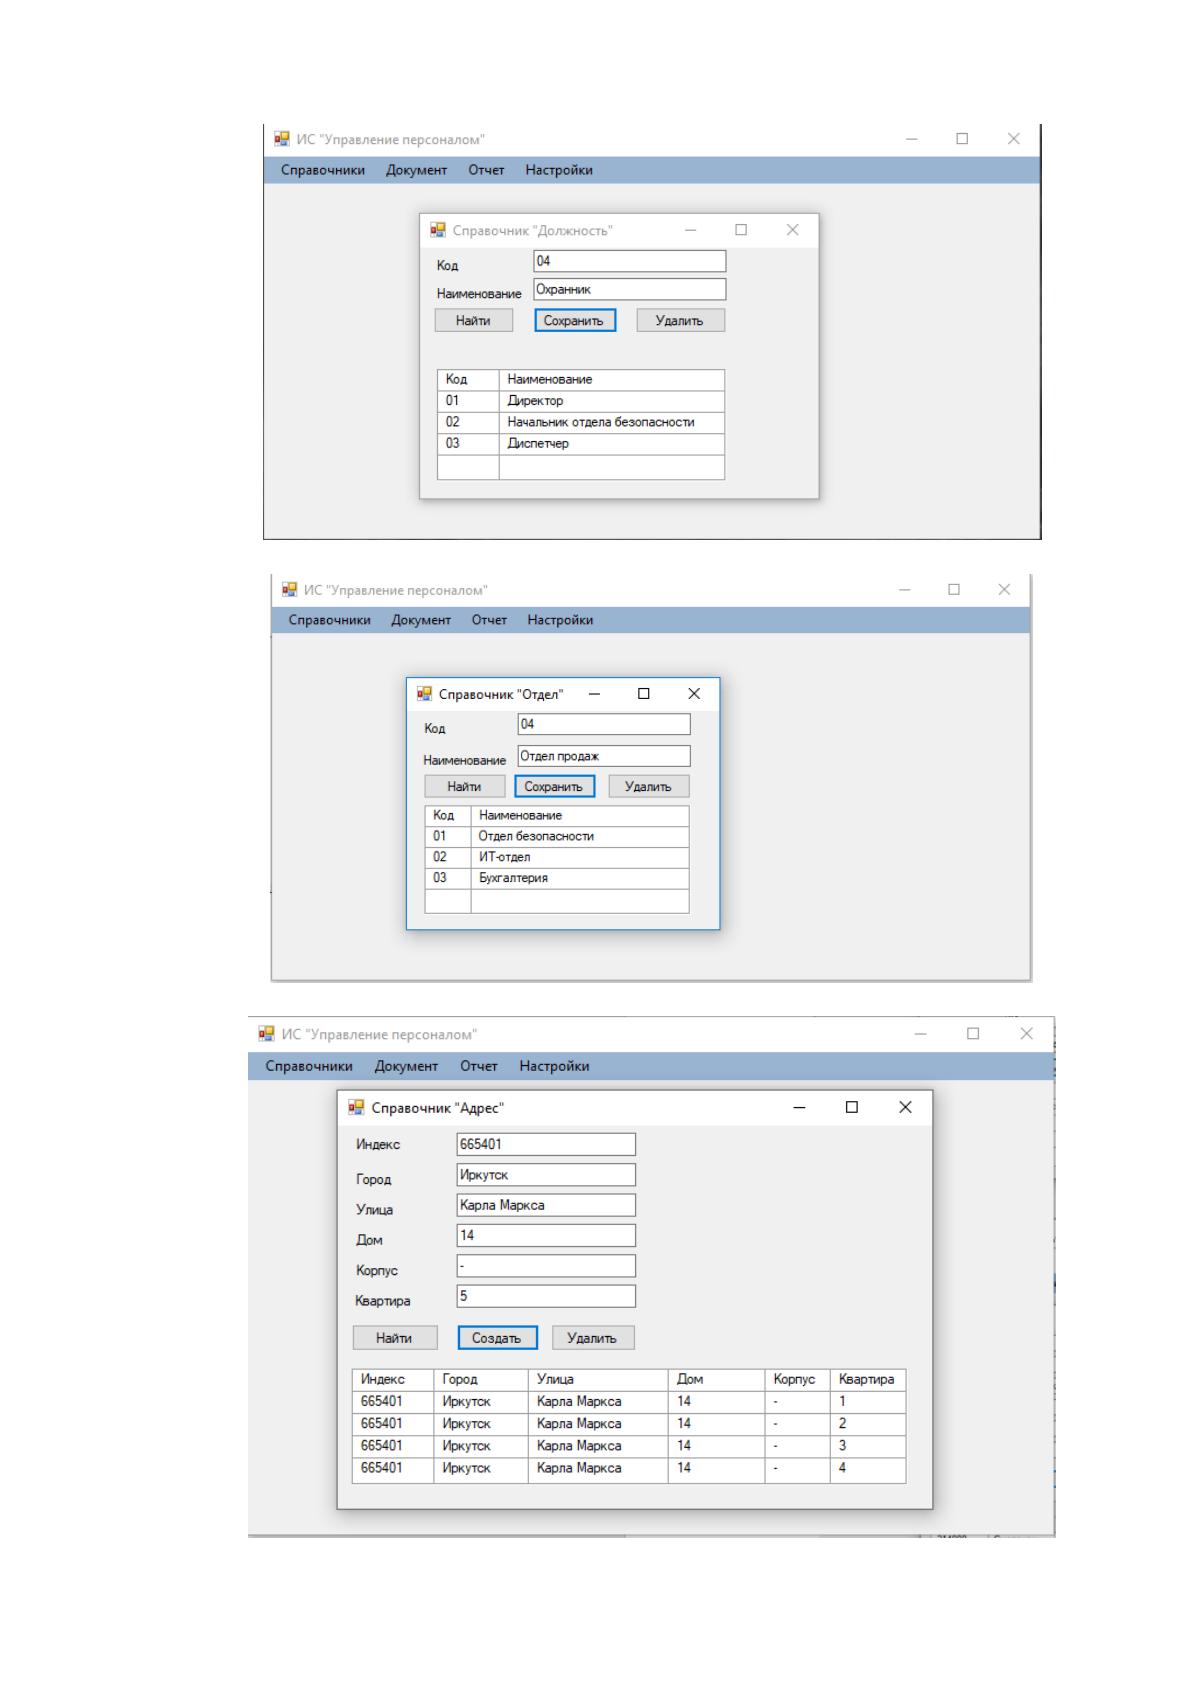Focus the Квартира input field
Screen dimensions: 1191x1684
546,1296
